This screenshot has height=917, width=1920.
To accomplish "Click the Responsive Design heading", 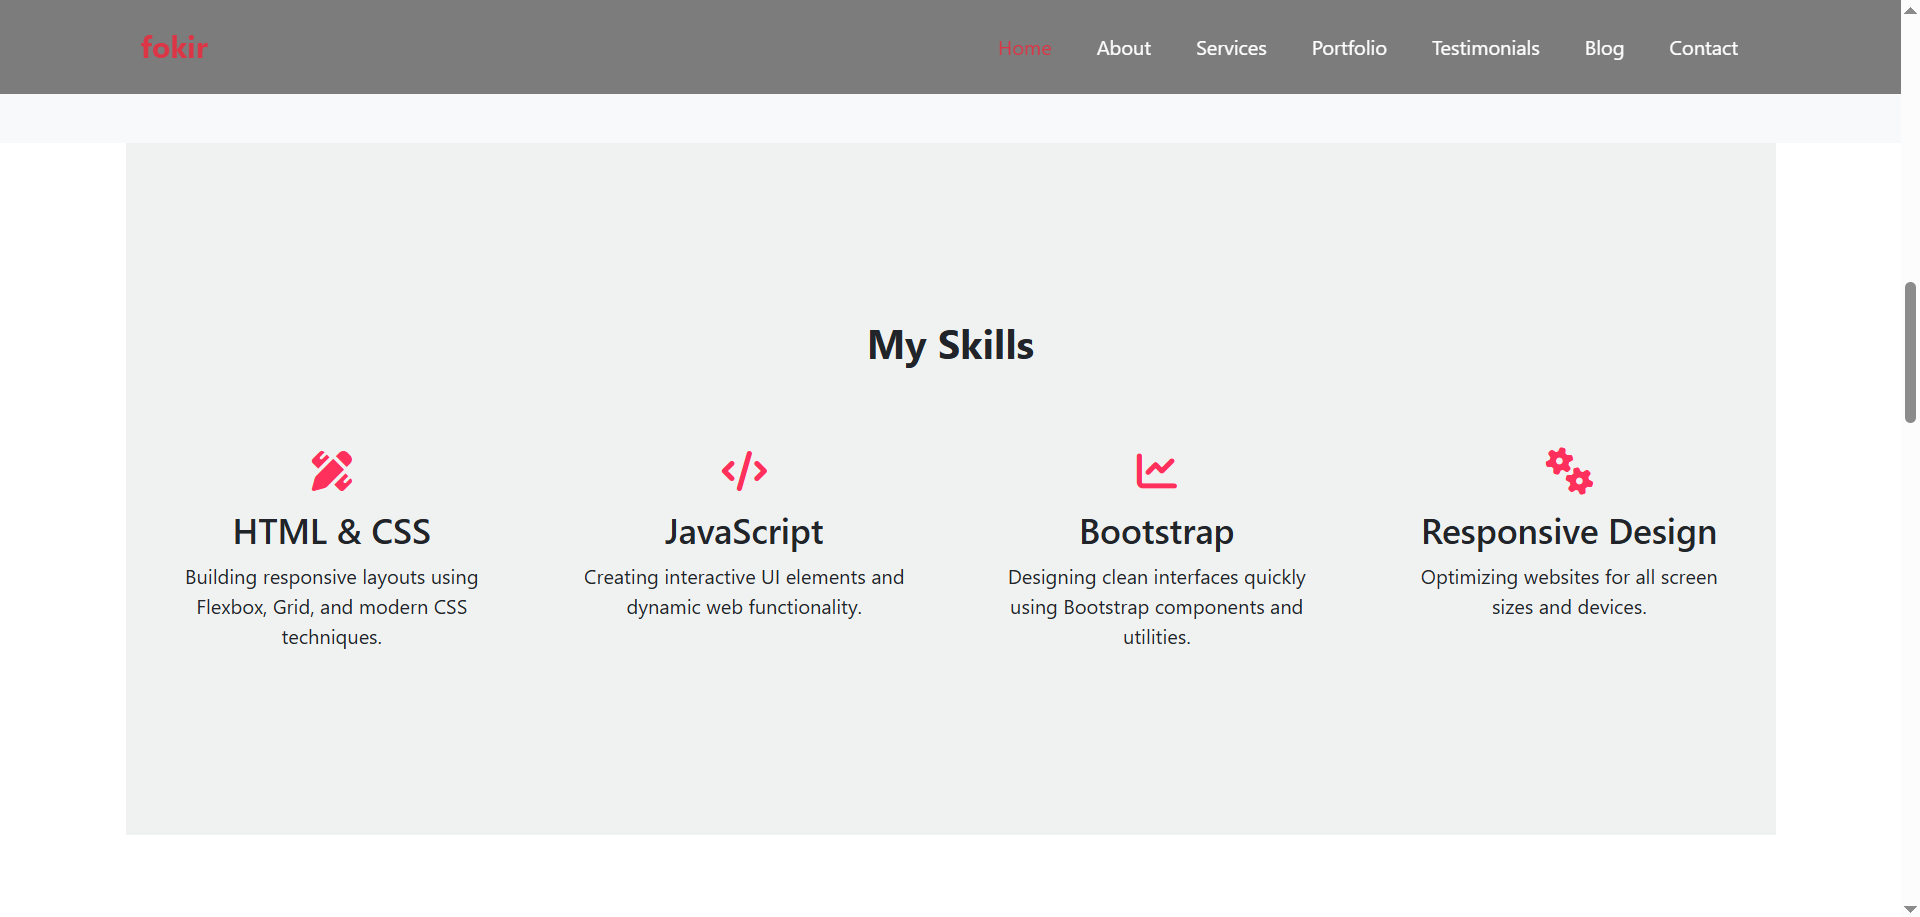I will coord(1569,532).
